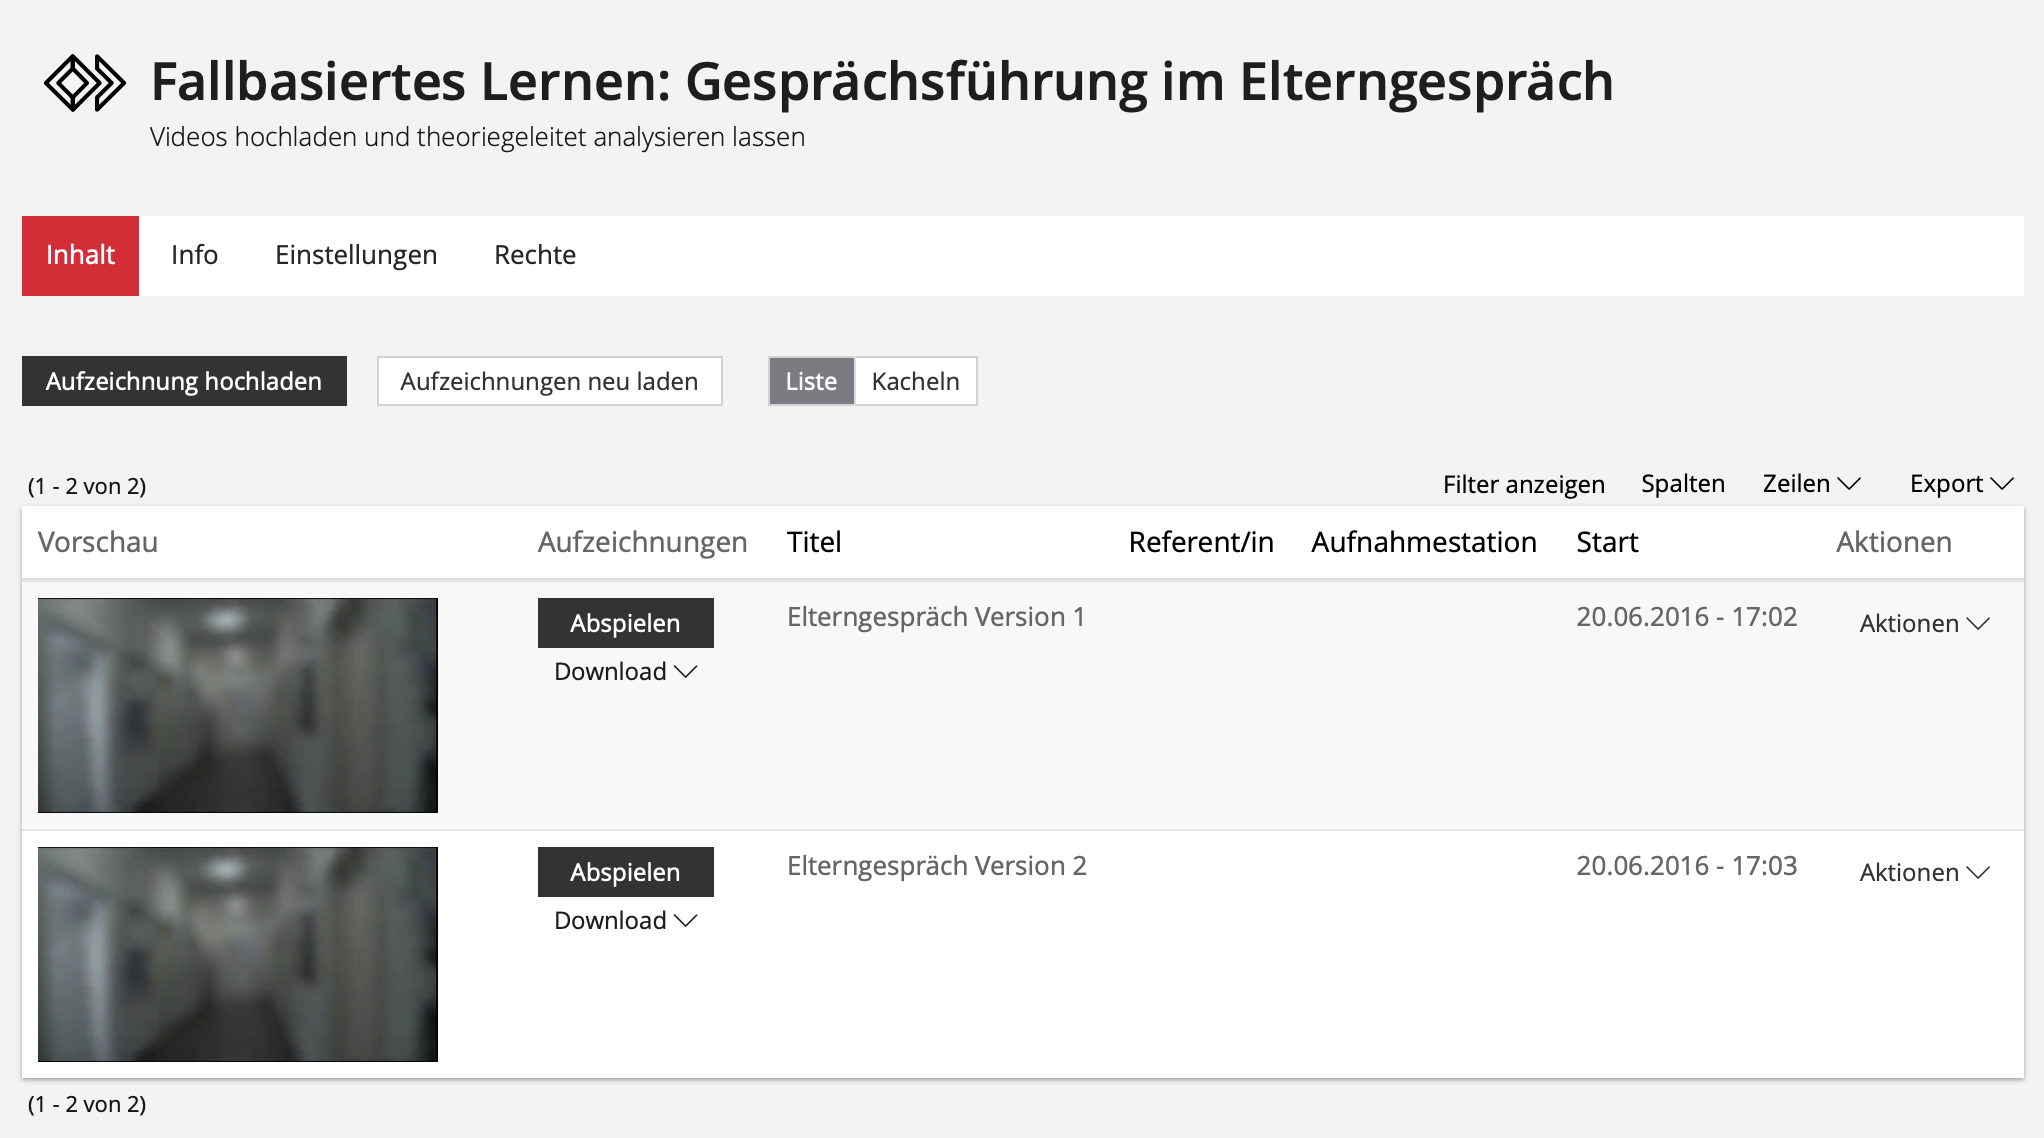Image resolution: width=2044 pixels, height=1138 pixels.
Task: Play Elterngespräch Version 2 recording
Action: [x=625, y=872]
